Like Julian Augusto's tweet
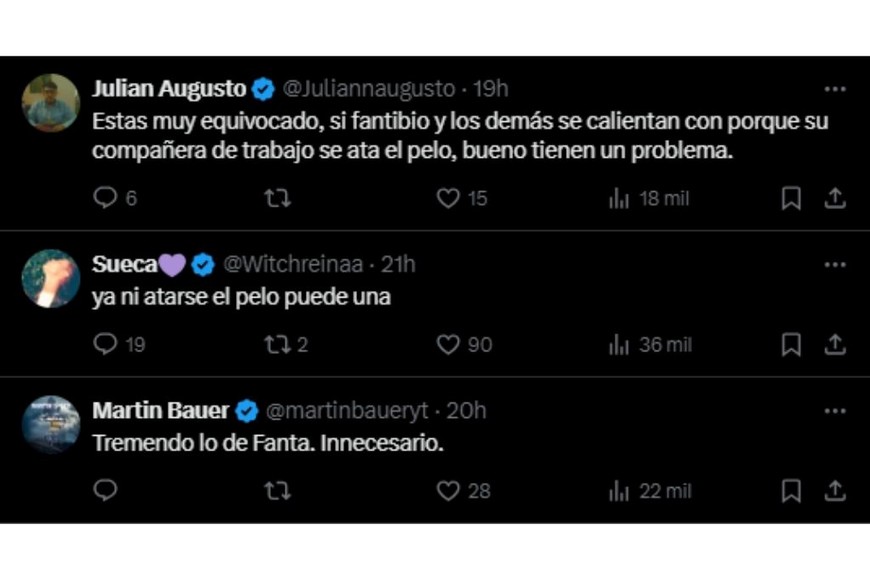Screen dimensions: 870x580 pyautogui.click(x=450, y=198)
